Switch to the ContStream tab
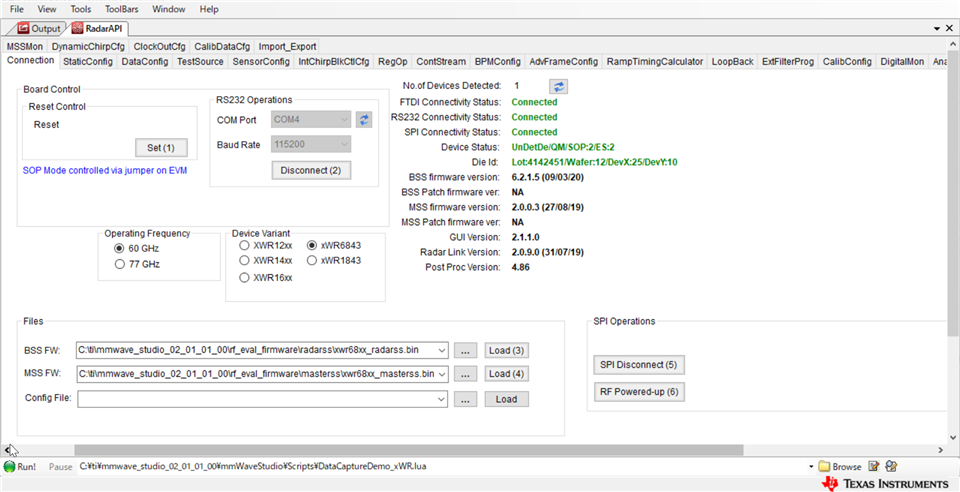 441,61
